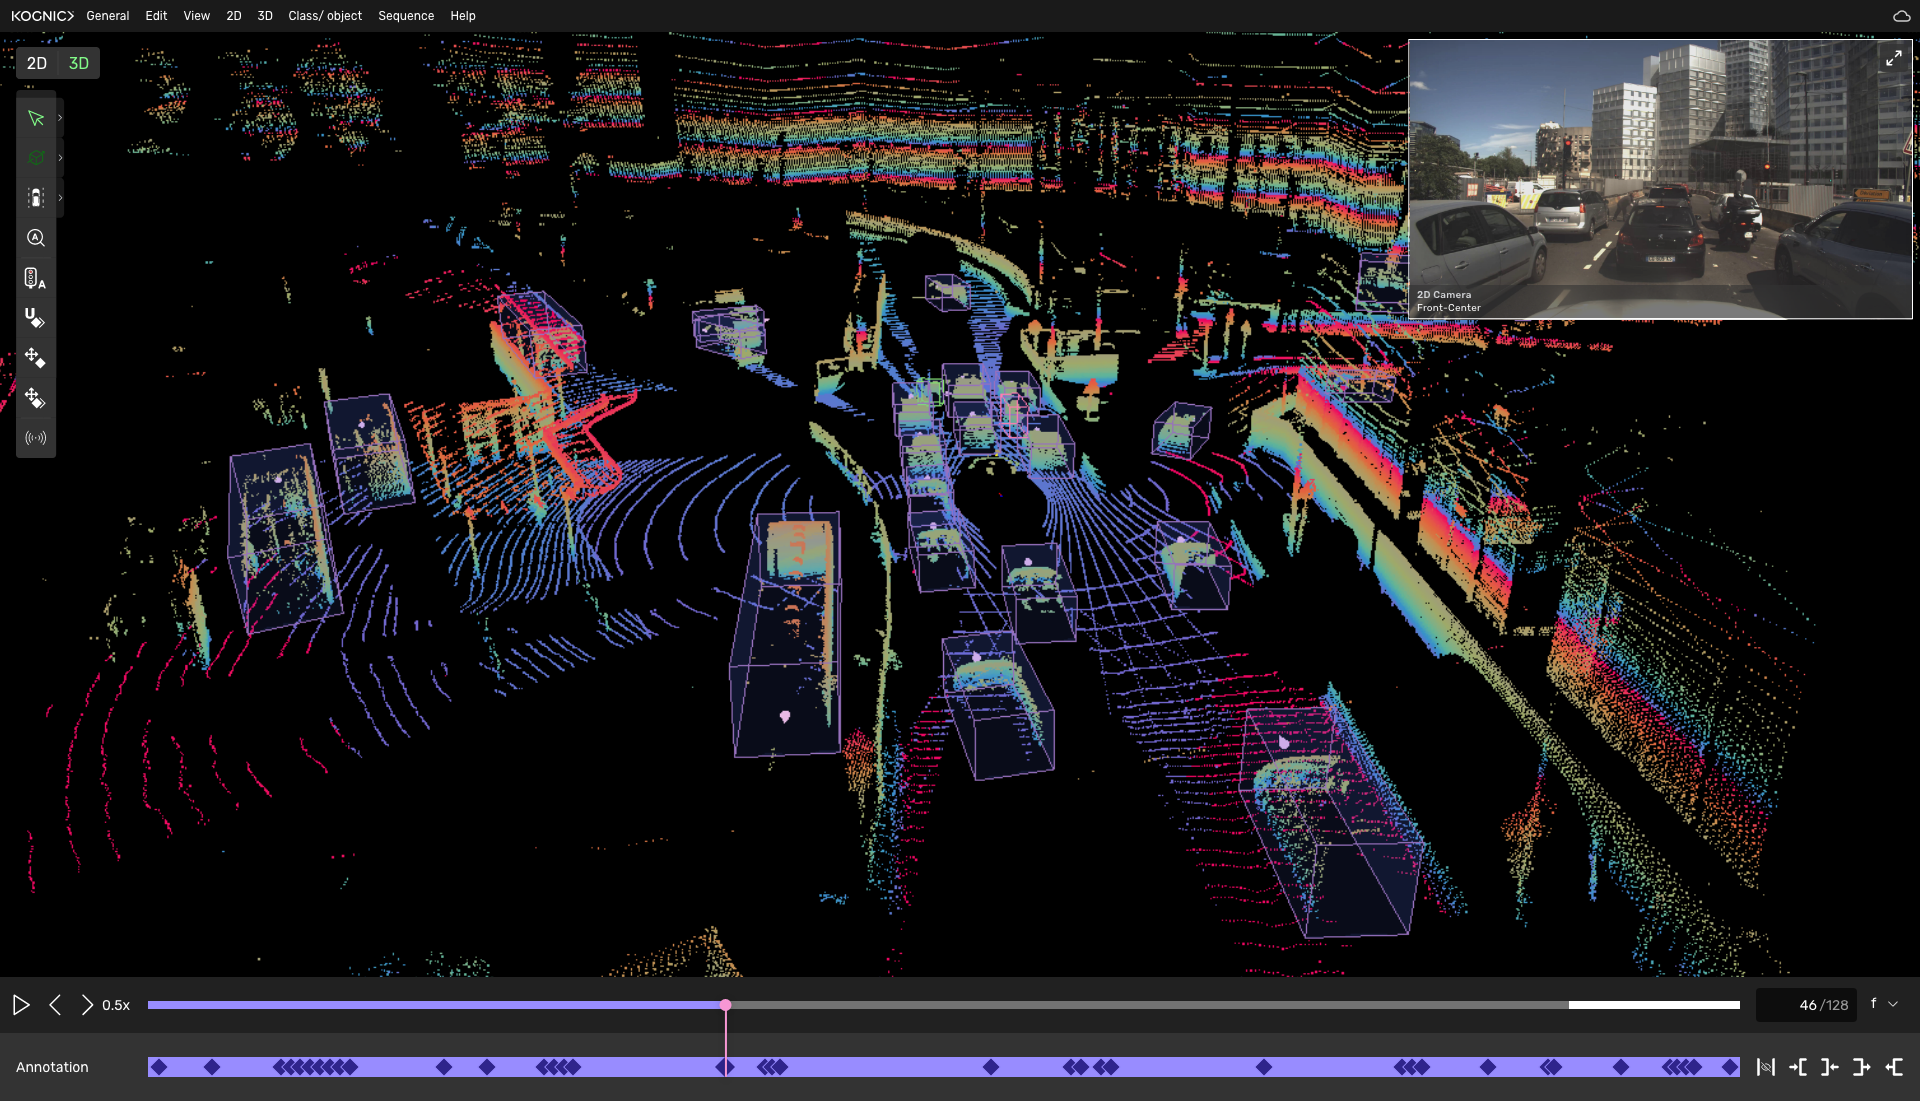Toggle visibility of hidden frames on timeline
This screenshot has width=1920, height=1101.
pos(1766,1067)
